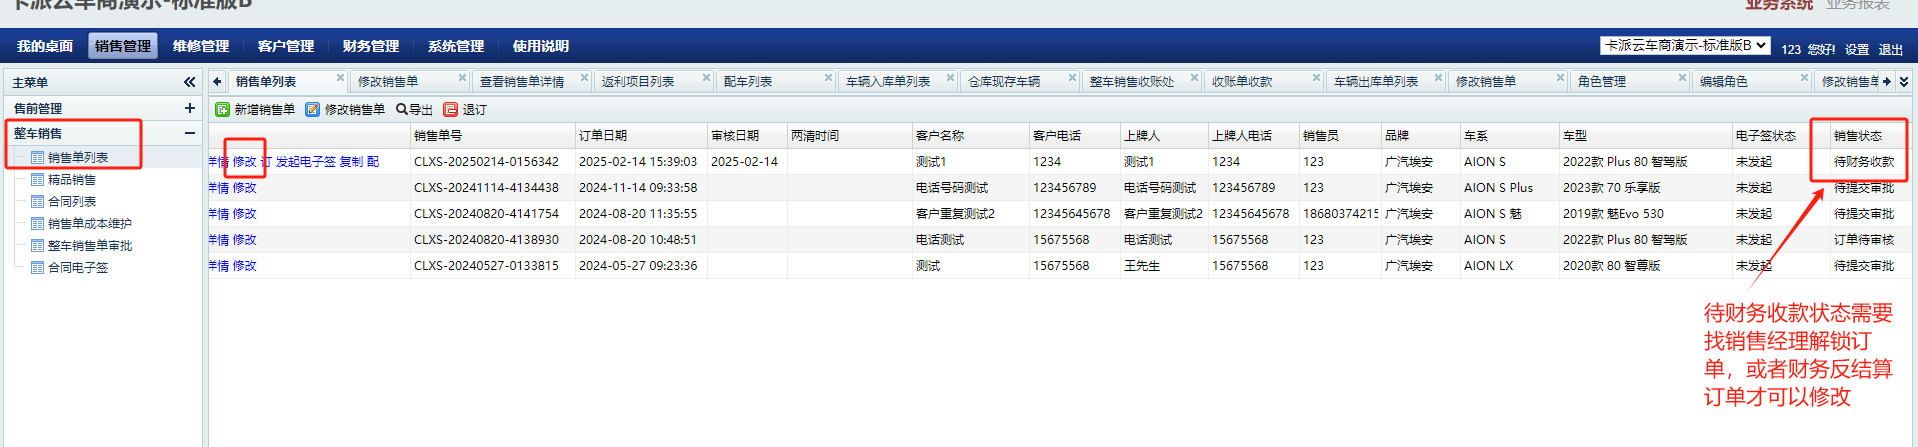Collapse the 主菜单 sidebar with double-chevron icon

click(189, 82)
